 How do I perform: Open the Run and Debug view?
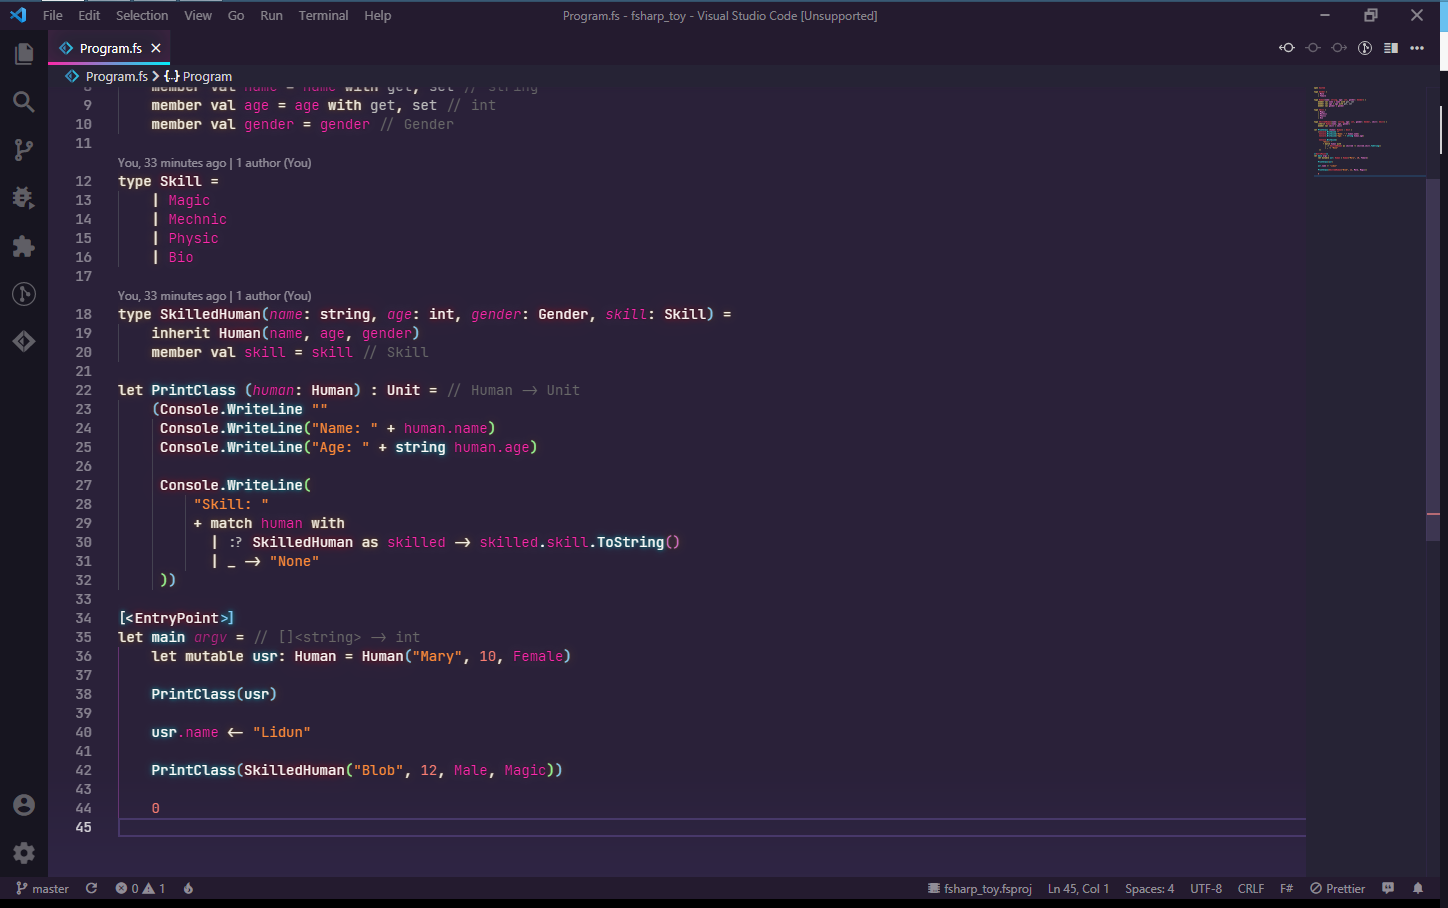pos(24,198)
